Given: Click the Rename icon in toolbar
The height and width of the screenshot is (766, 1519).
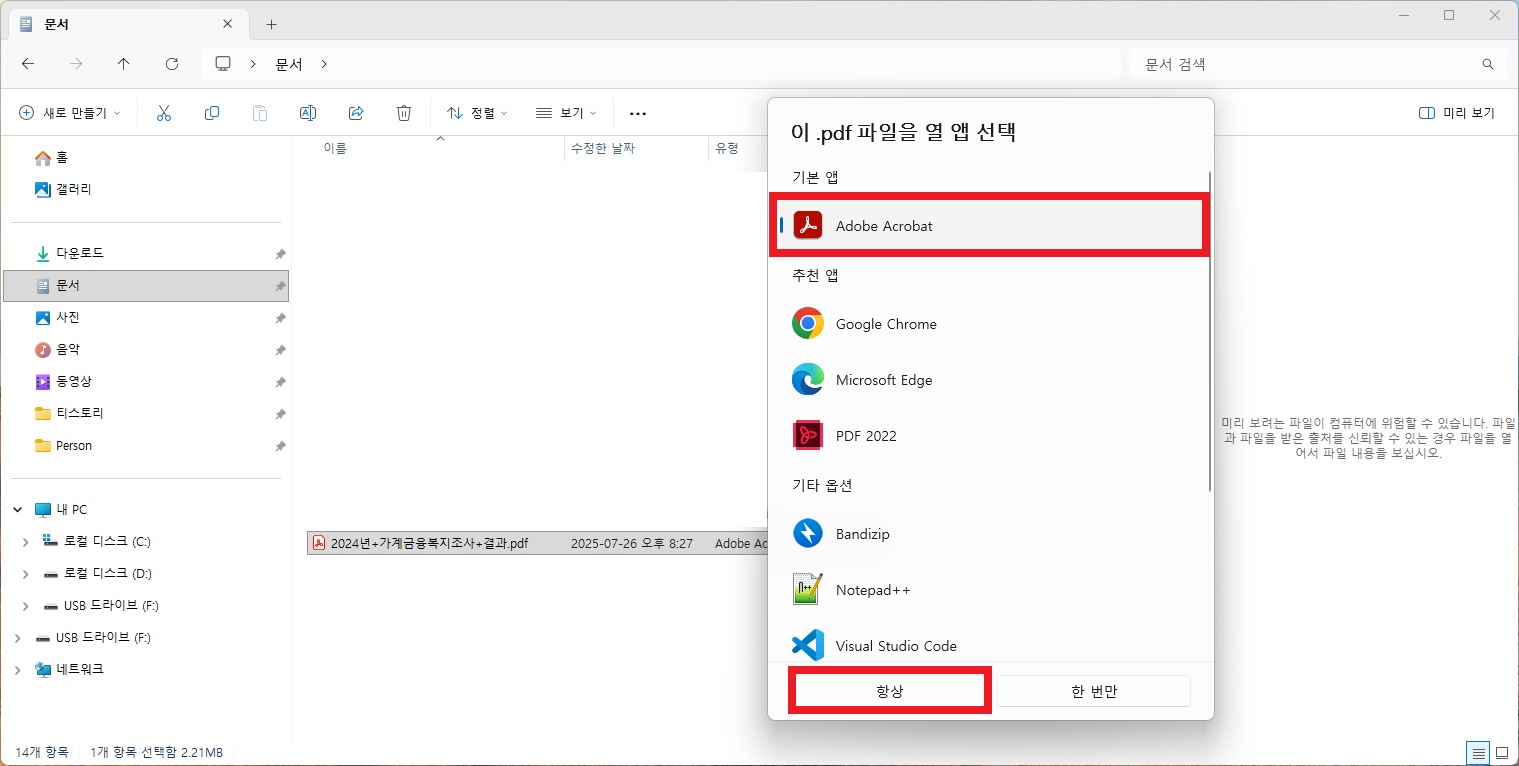Looking at the screenshot, I should pos(308,113).
